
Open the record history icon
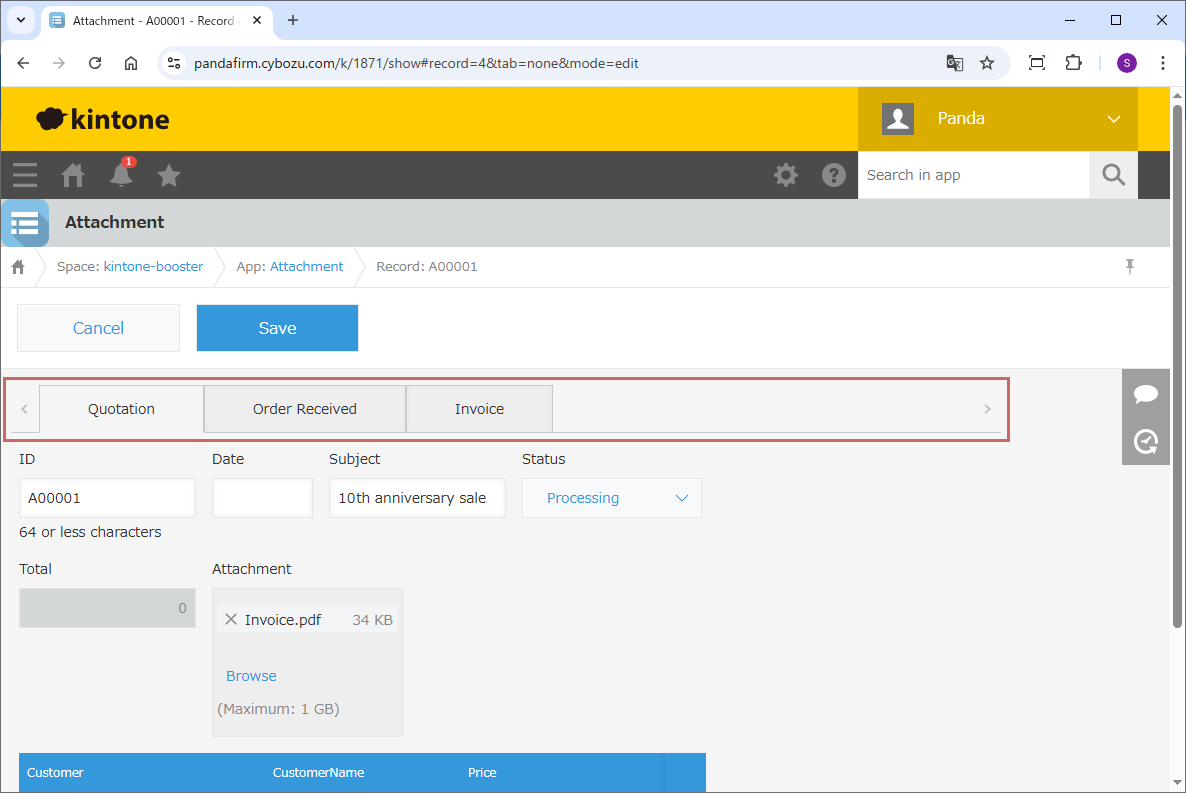point(1145,441)
